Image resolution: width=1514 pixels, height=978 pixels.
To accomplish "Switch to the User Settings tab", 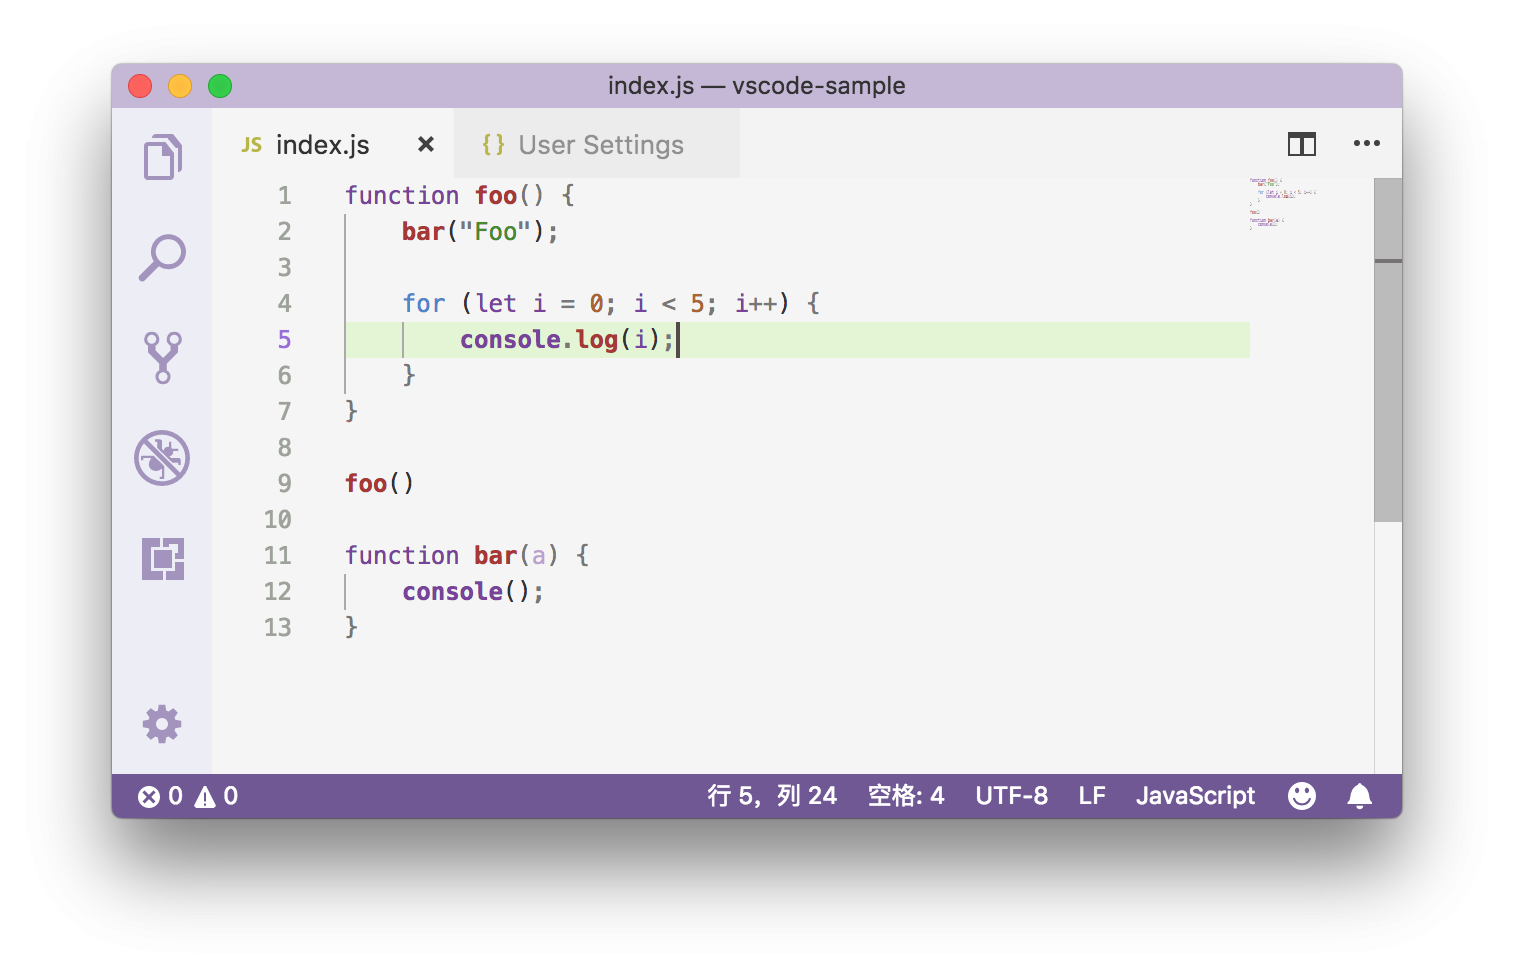I will (x=599, y=144).
